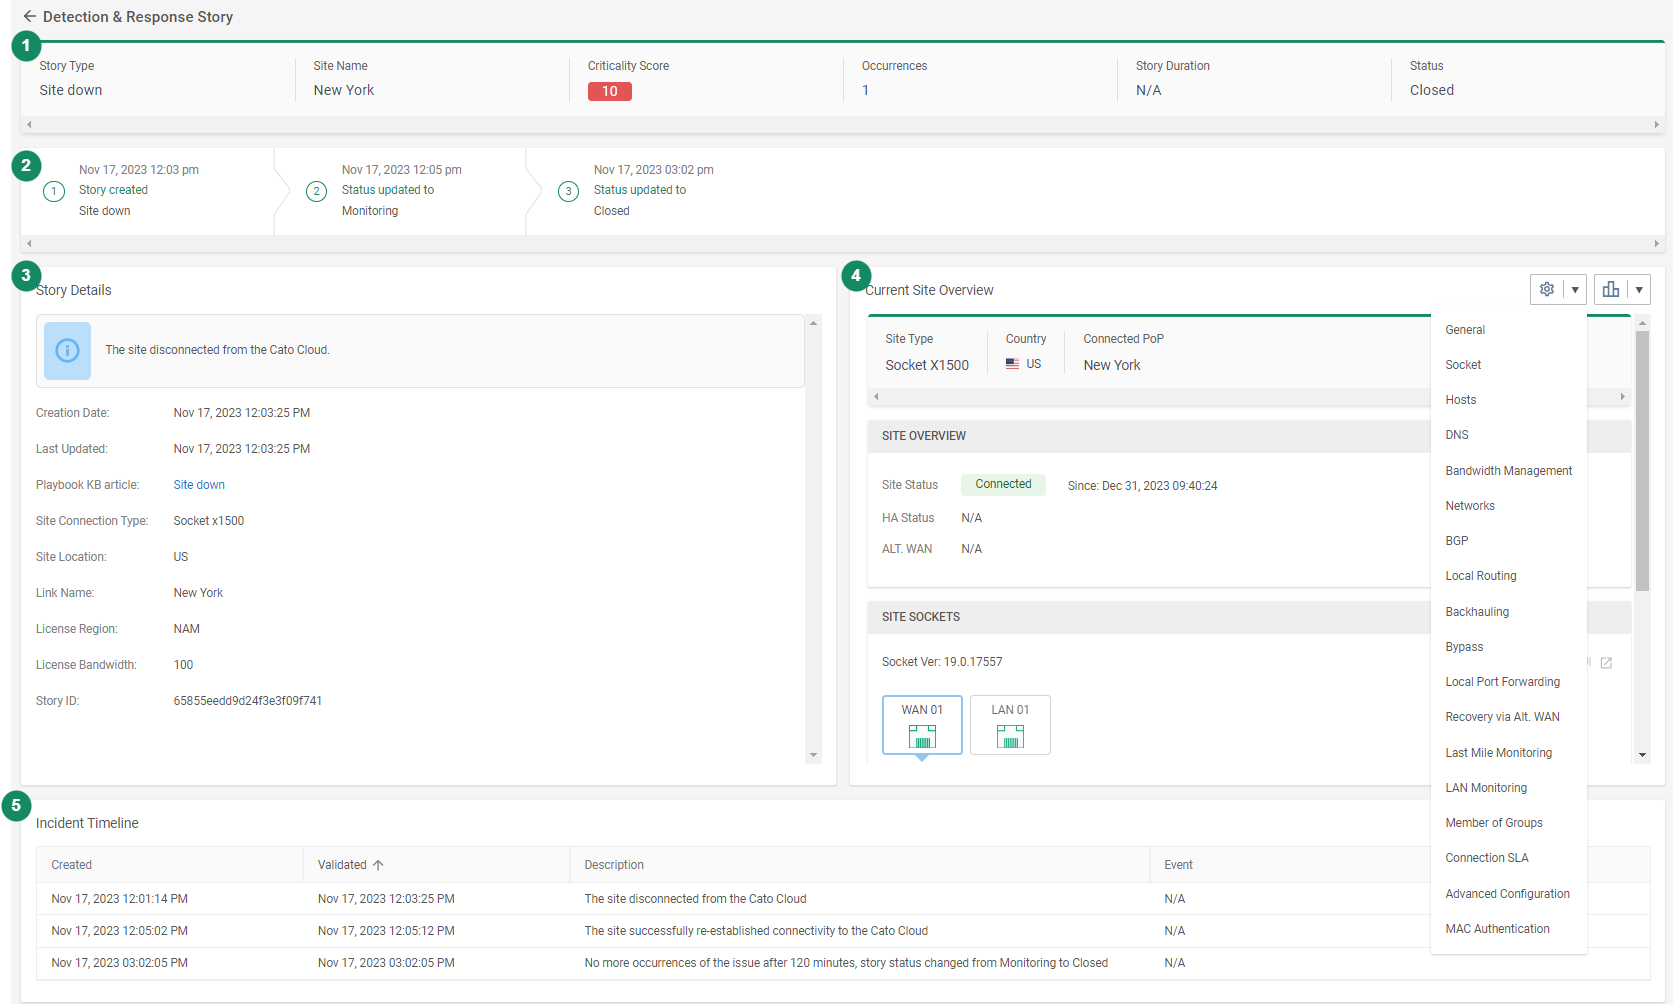The height and width of the screenshot is (1004, 1674).
Task: Choose Bypass menu entry
Action: pos(1464,647)
